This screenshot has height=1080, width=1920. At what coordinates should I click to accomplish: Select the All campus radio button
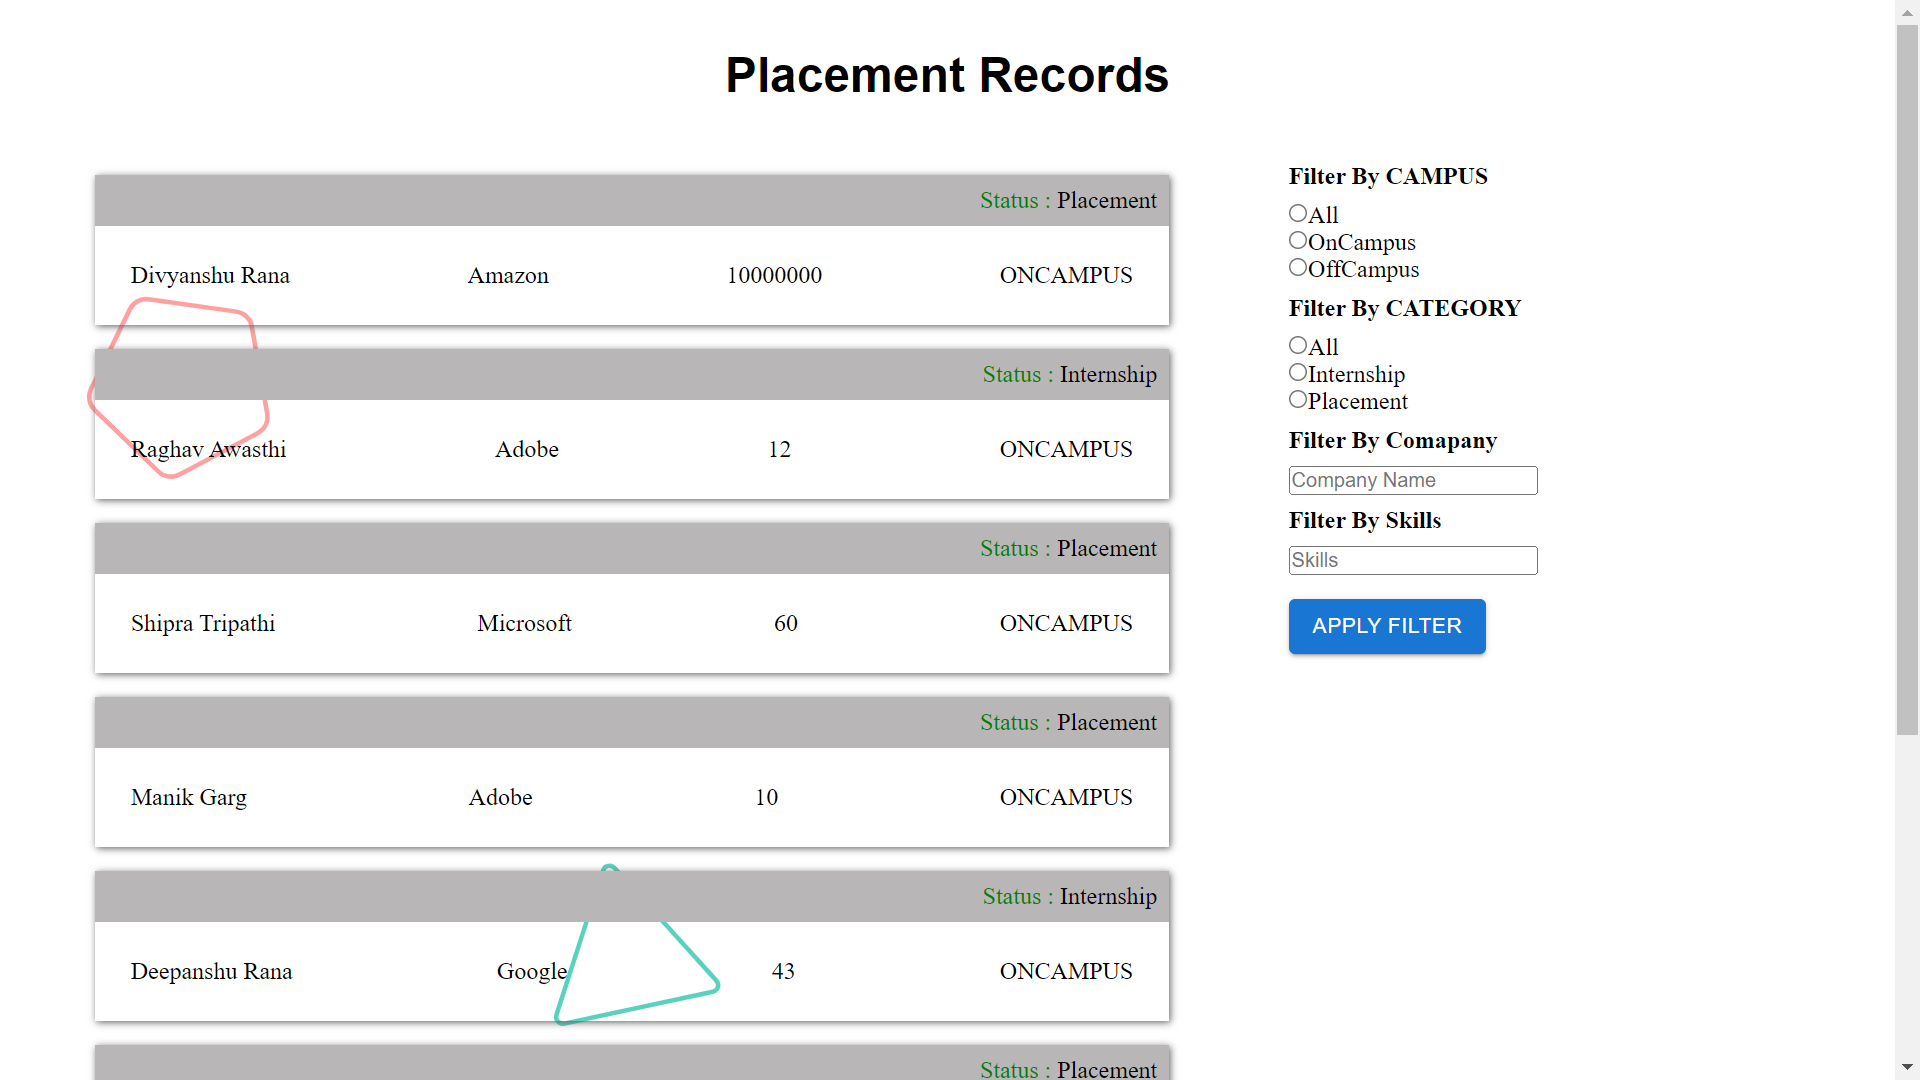[x=1298, y=213]
